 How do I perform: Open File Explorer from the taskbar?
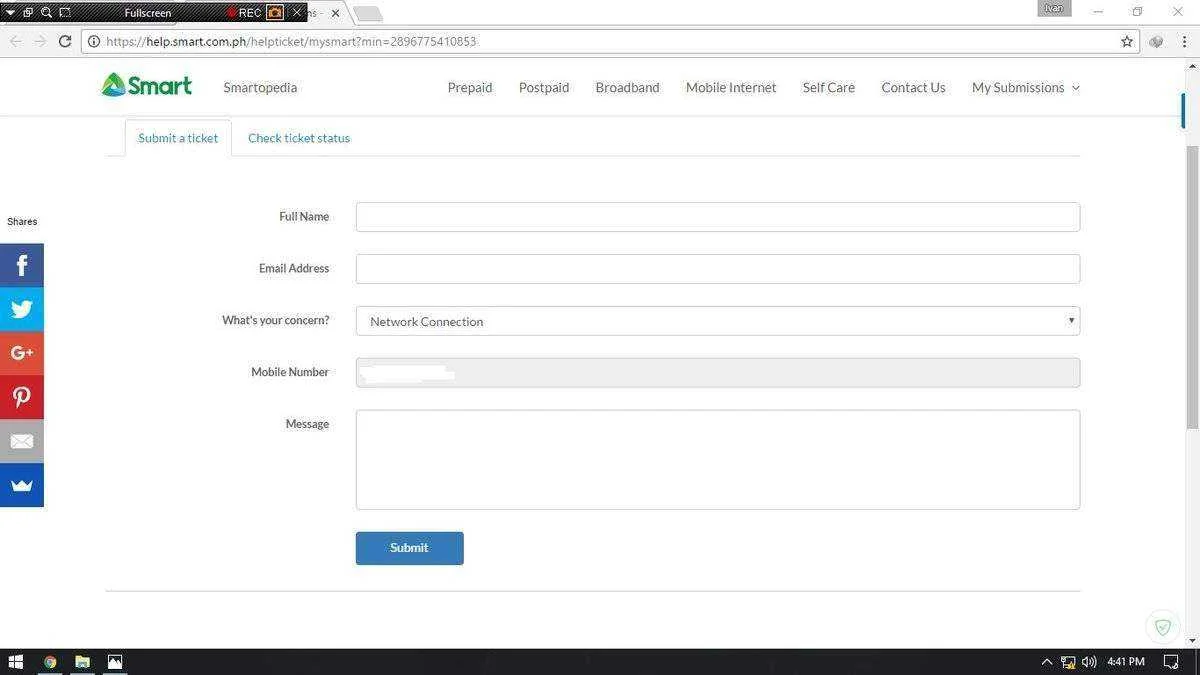83,661
